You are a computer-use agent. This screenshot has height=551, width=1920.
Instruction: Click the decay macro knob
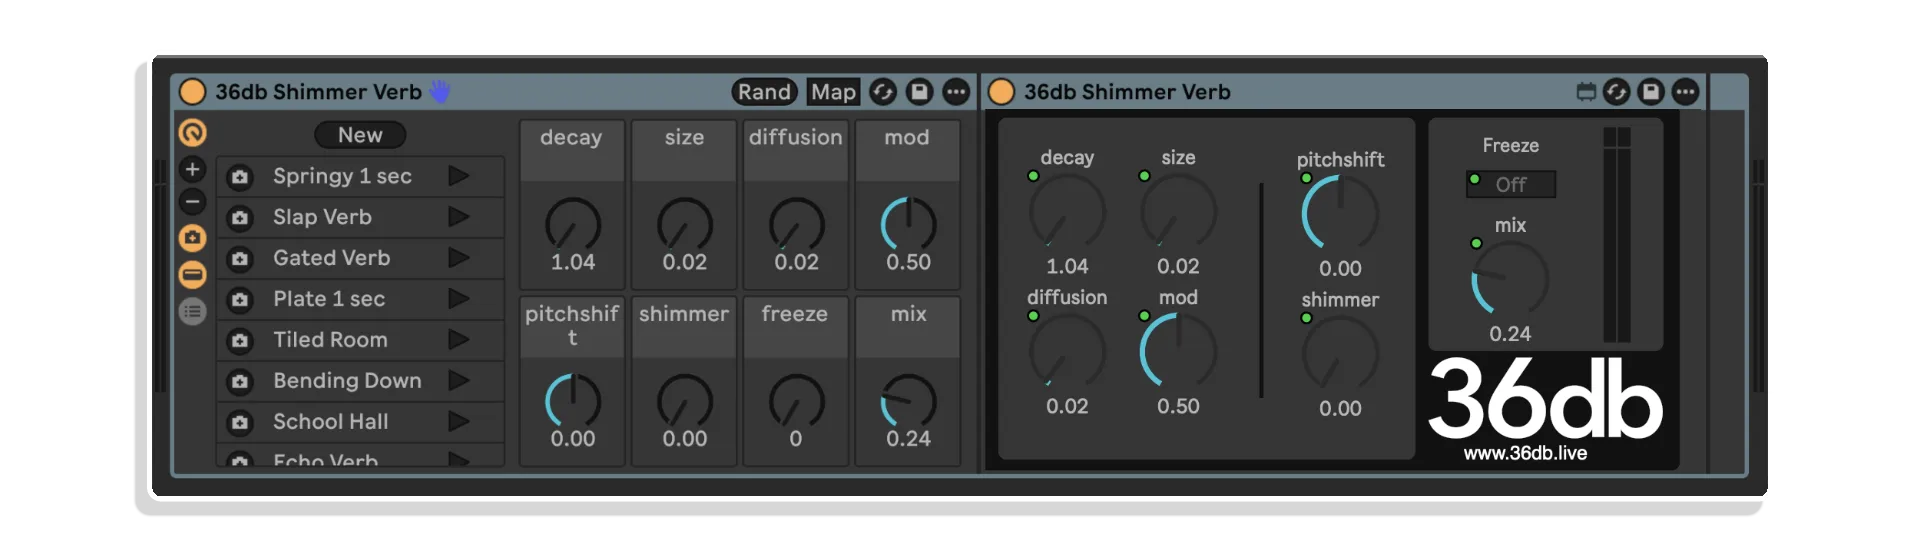573,224
